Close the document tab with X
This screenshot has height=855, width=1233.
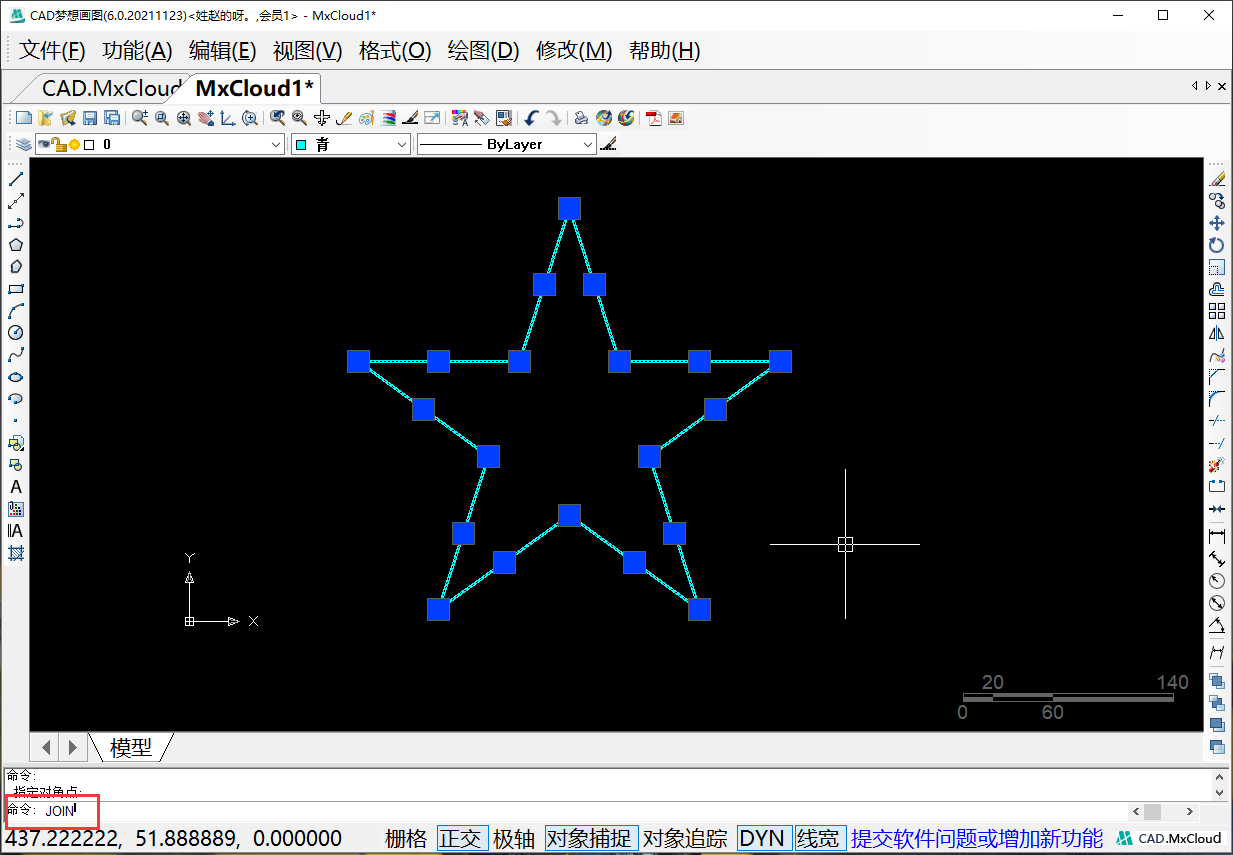(1222, 87)
